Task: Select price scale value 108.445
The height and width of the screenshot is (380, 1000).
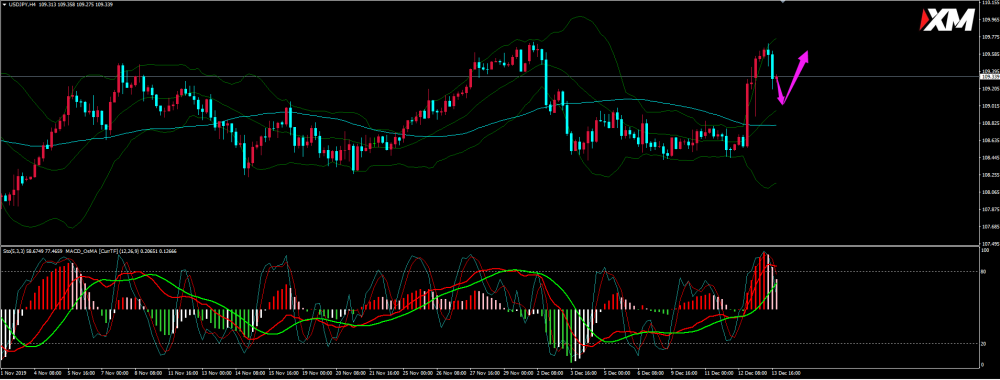Action: tap(991, 157)
